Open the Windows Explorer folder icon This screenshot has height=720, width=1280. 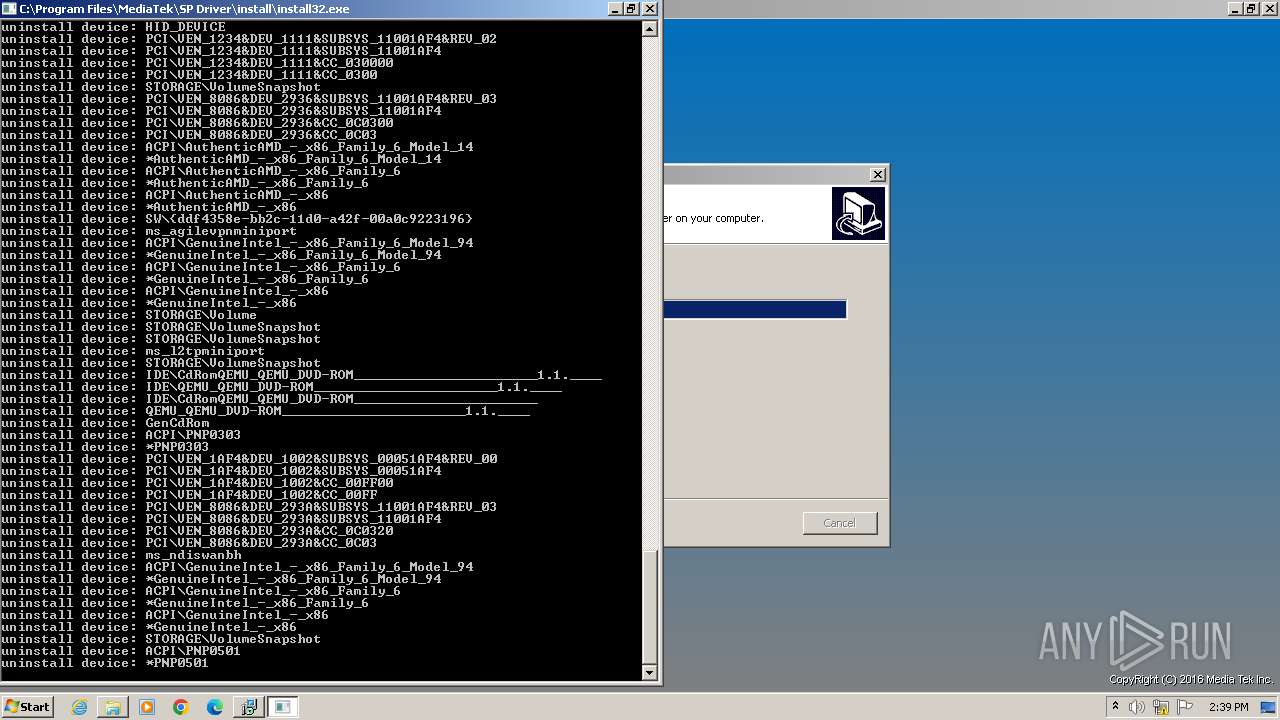[113, 707]
